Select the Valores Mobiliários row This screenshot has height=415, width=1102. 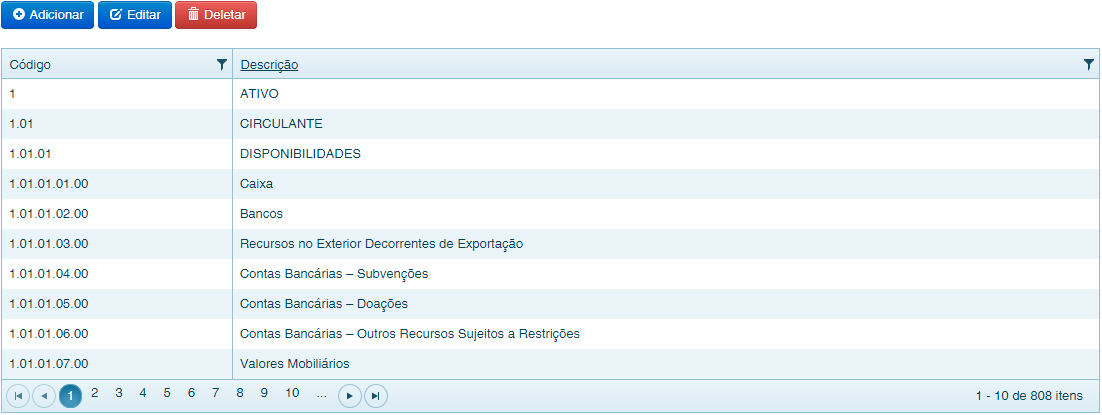coord(550,364)
